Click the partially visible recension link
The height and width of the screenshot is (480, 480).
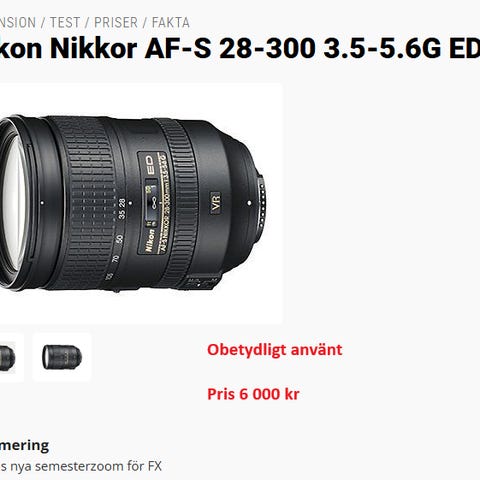pyautogui.click(x=18, y=23)
